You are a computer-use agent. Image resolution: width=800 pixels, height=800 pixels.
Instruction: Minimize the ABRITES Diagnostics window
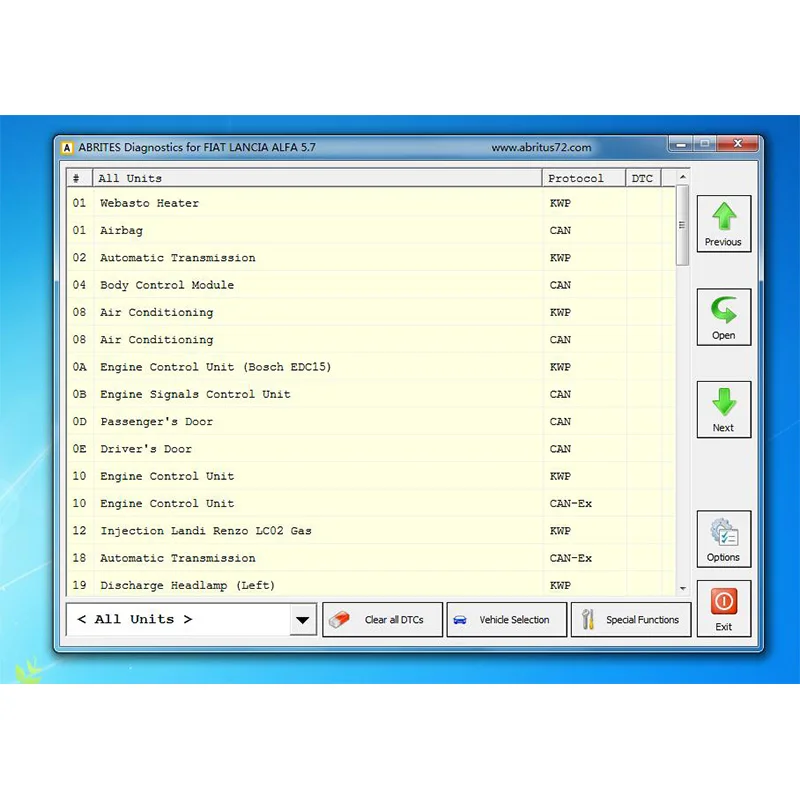click(681, 144)
